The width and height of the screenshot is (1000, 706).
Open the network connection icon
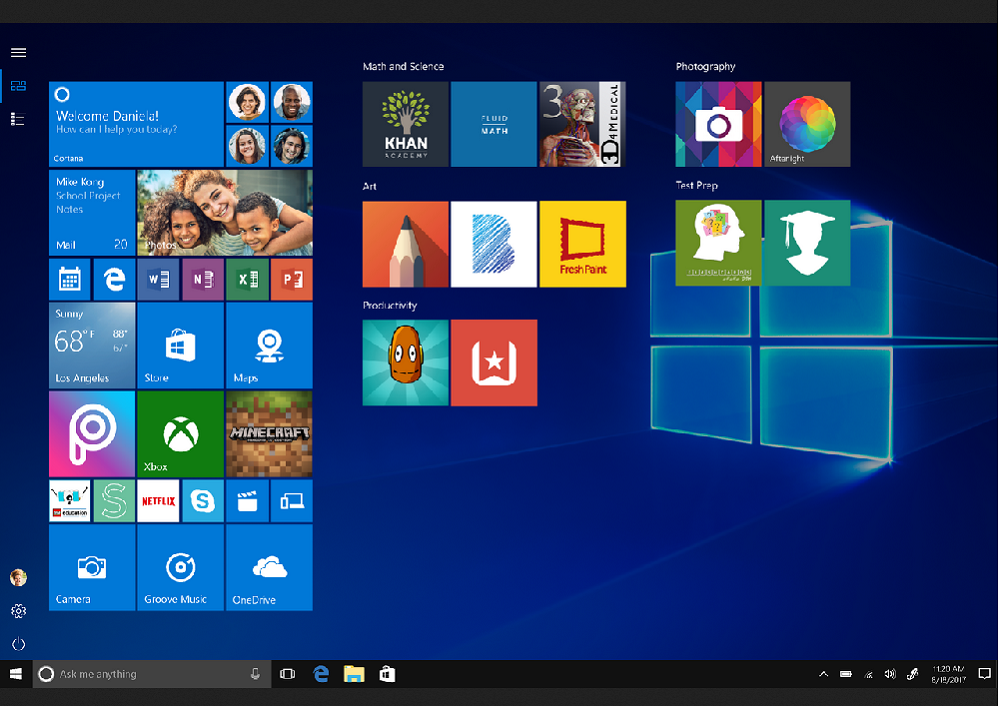[x=868, y=673]
